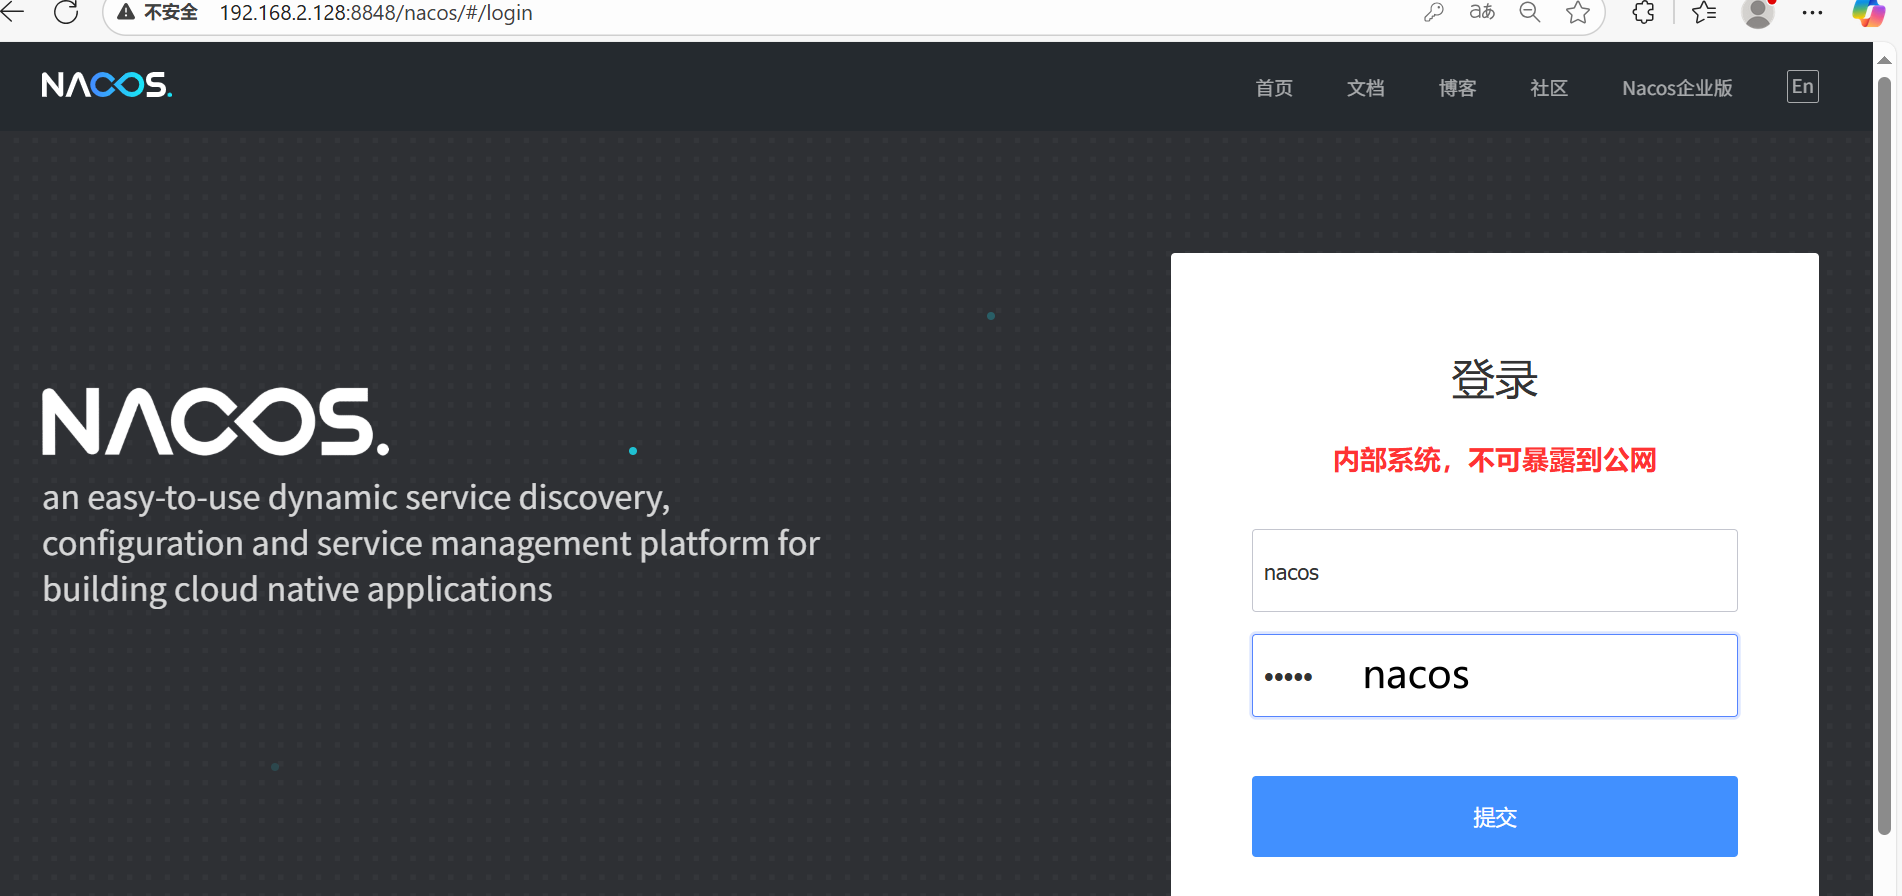Screen dimensions: 1902x896
Task: Click the zoom magnifier icon
Action: pos(1530,13)
